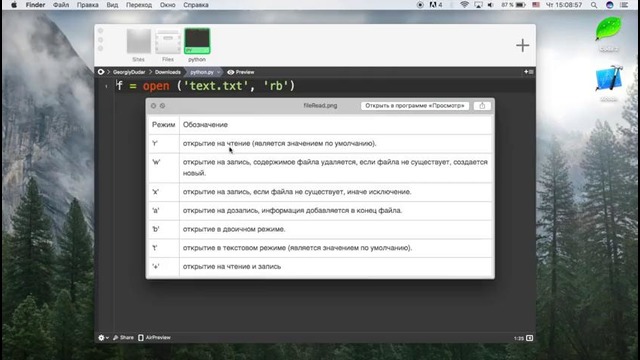Click the clock showing 15:08:57
640x360 pixels.
click(564, 5)
